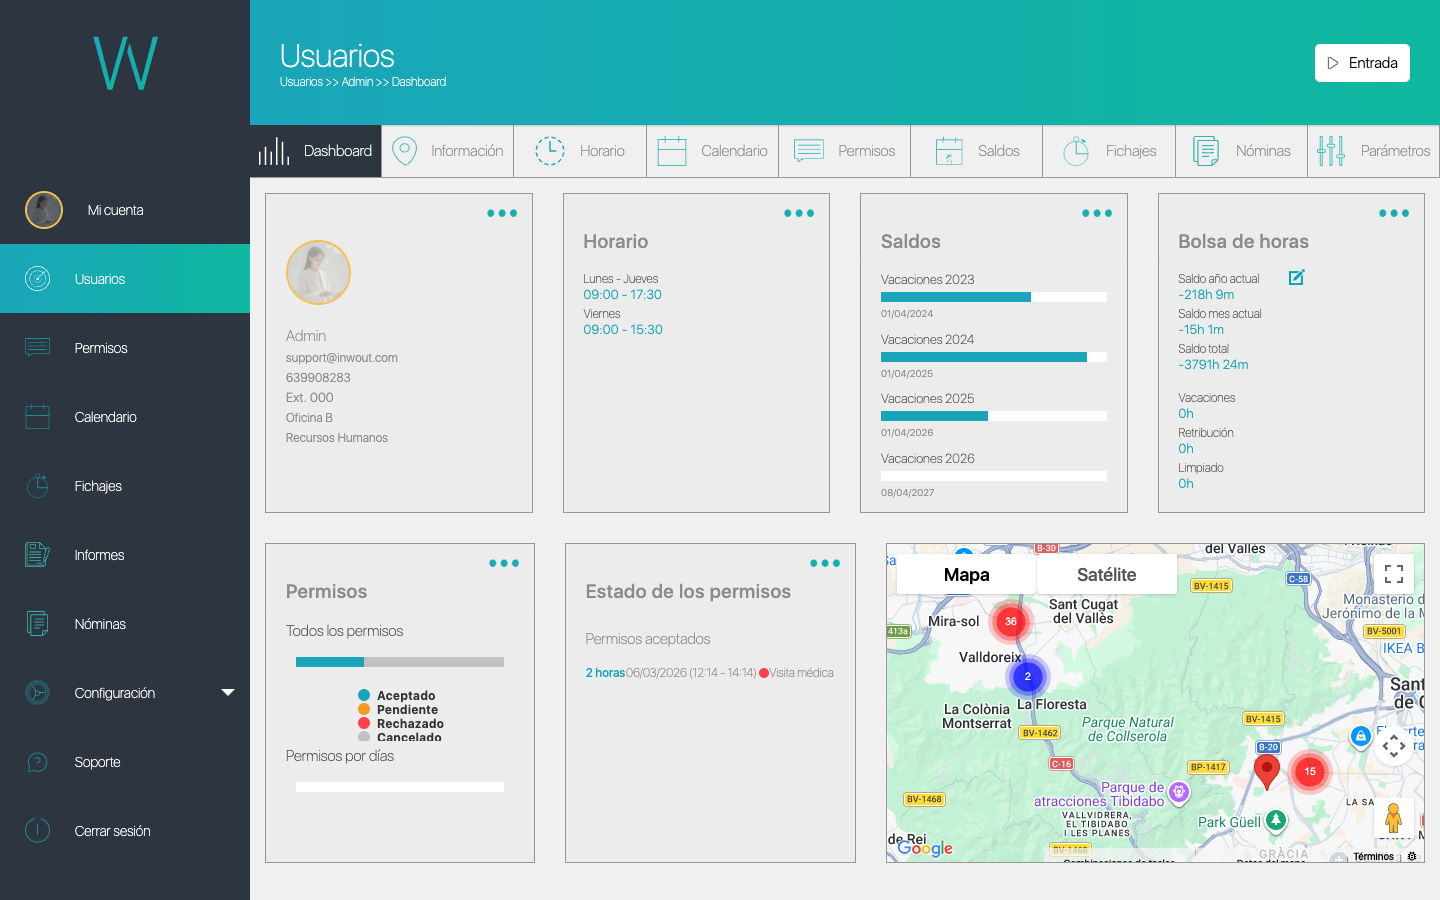This screenshot has width=1440, height=900.
Task: Click the Admin profile photo
Action: (318, 272)
